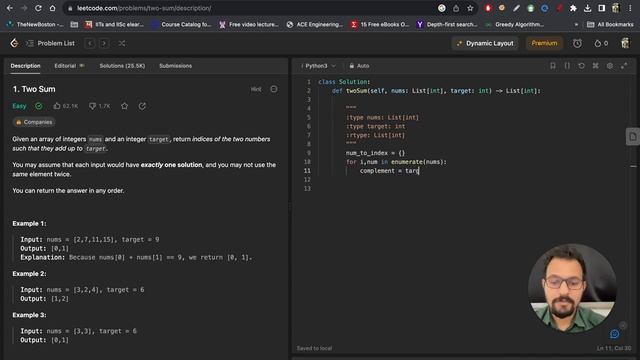Image resolution: width=640 pixels, height=360 pixels.
Task: Start the alarm clock timer icon
Action: point(577,43)
